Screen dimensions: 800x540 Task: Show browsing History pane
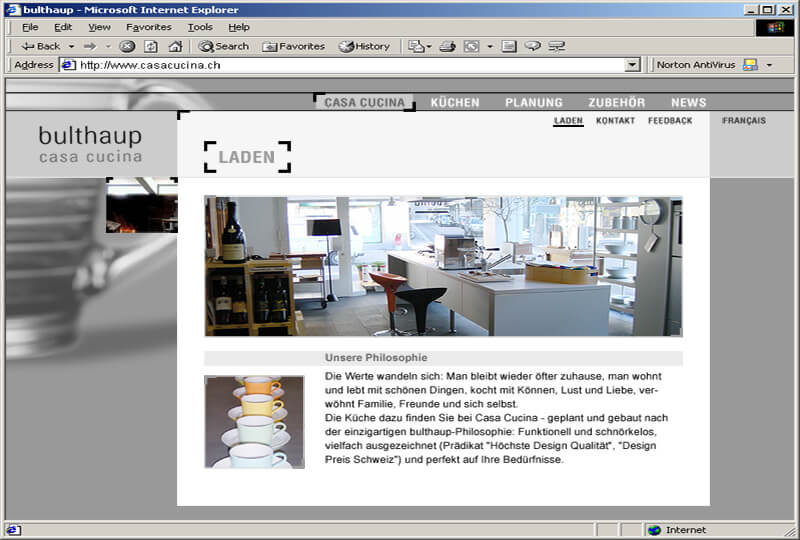(364, 46)
